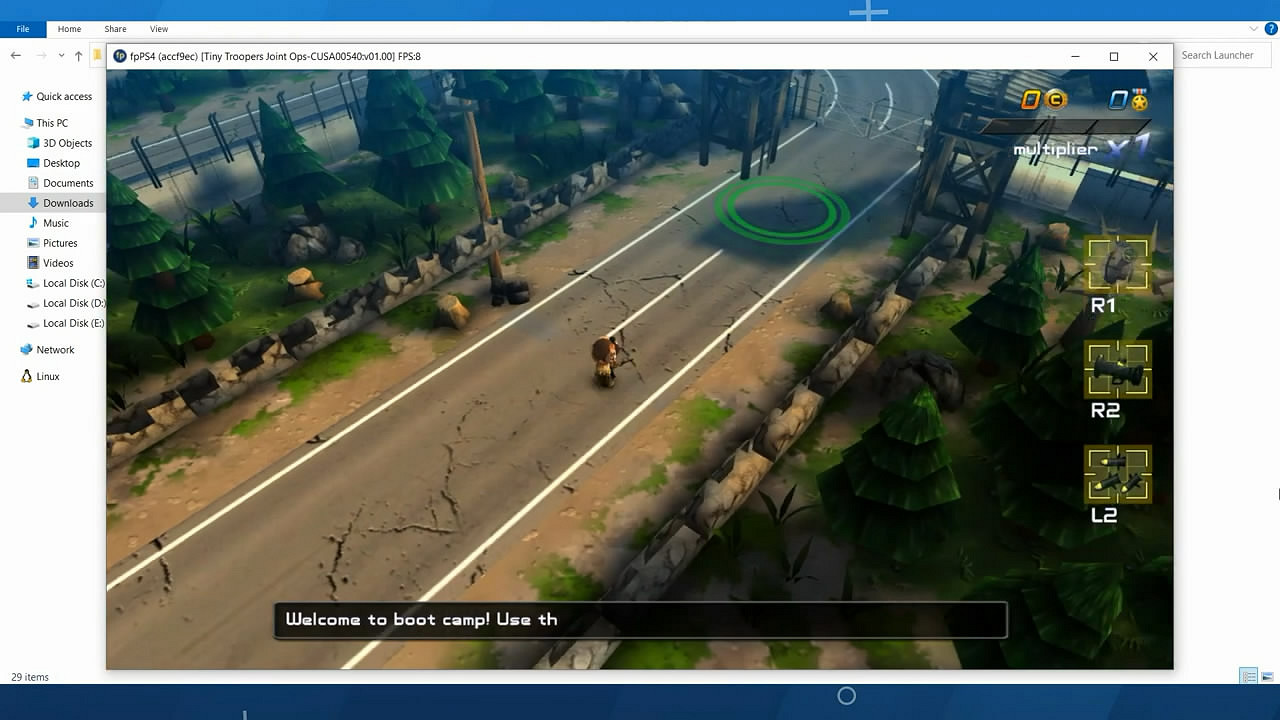Screen dimensions: 1280x720
Task: Open Downloads folder in the sidebar
Action: pos(68,203)
